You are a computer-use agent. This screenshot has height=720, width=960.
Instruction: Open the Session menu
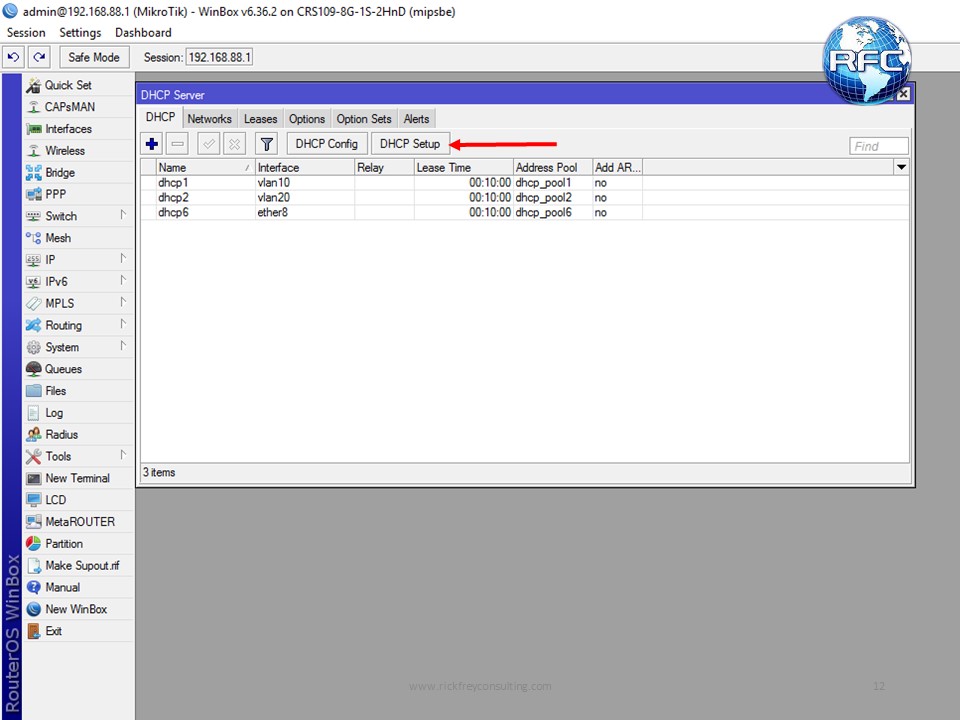point(26,32)
